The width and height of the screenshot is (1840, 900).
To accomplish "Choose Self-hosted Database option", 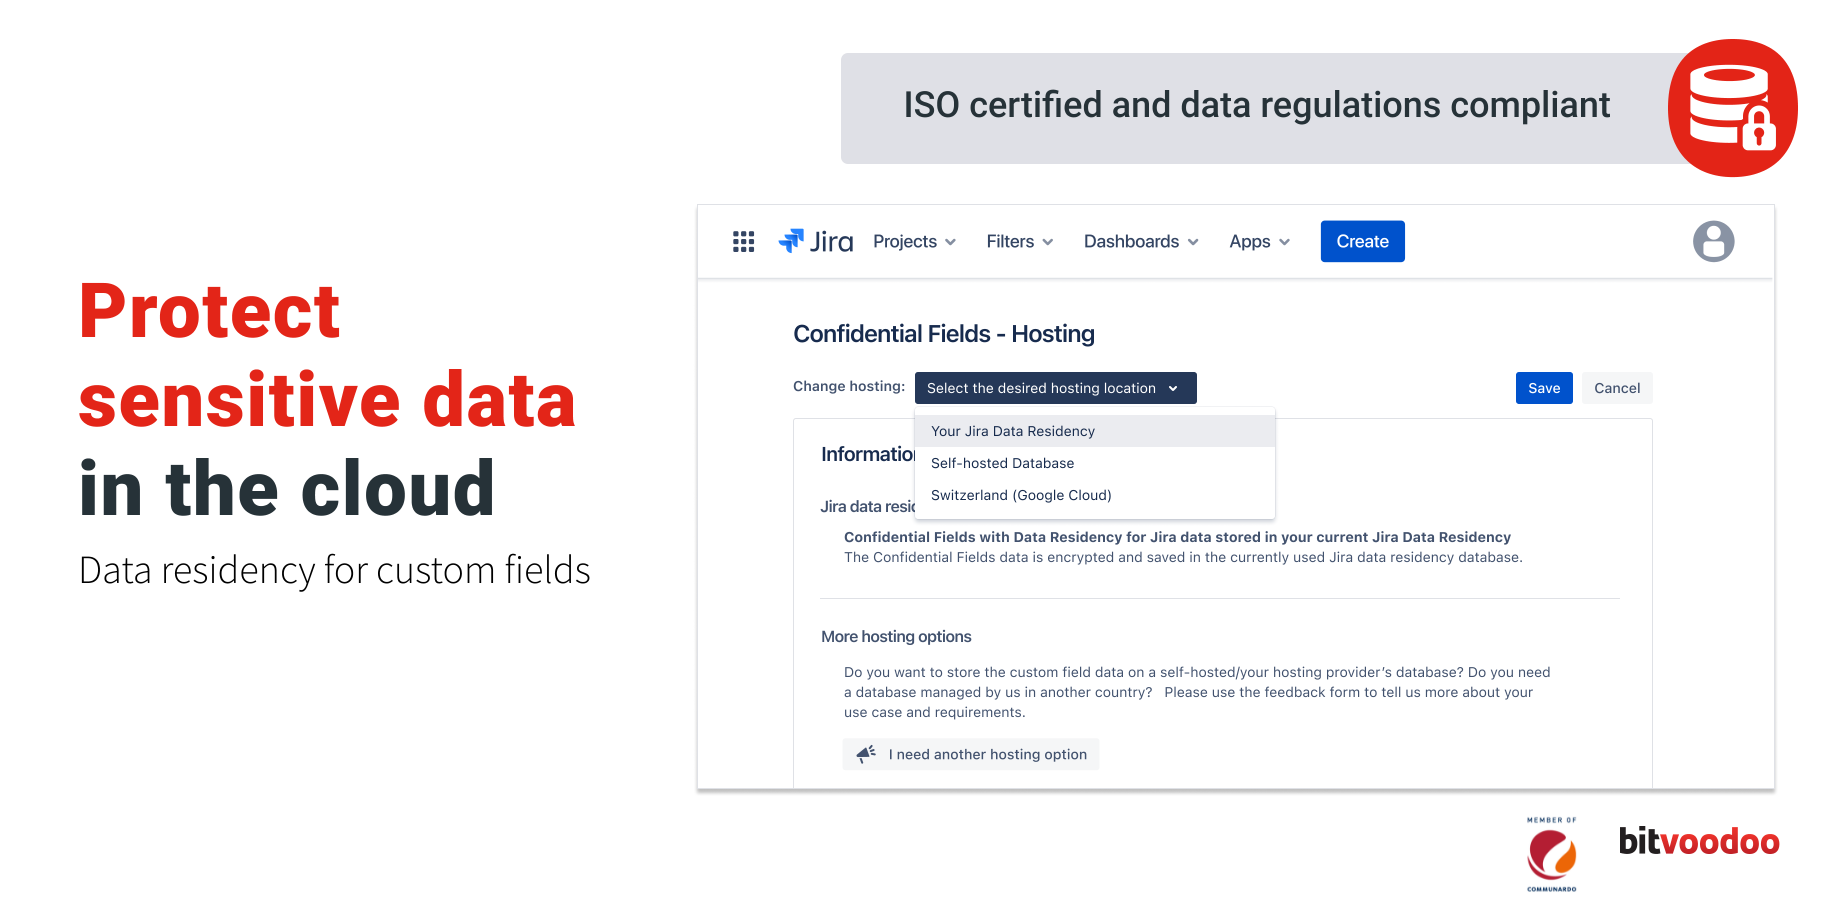I will coord(1094,463).
